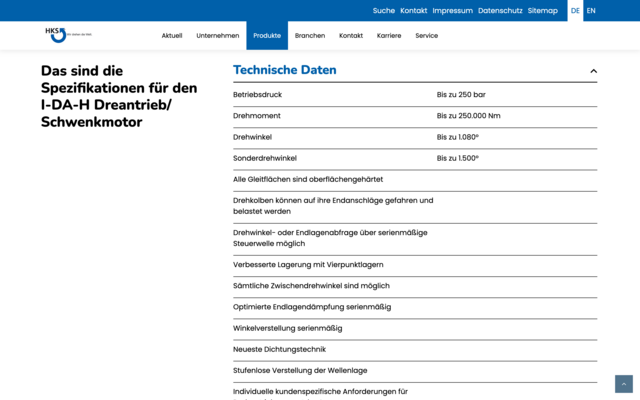Collapse the Technische Daten section chevron

click(x=593, y=71)
